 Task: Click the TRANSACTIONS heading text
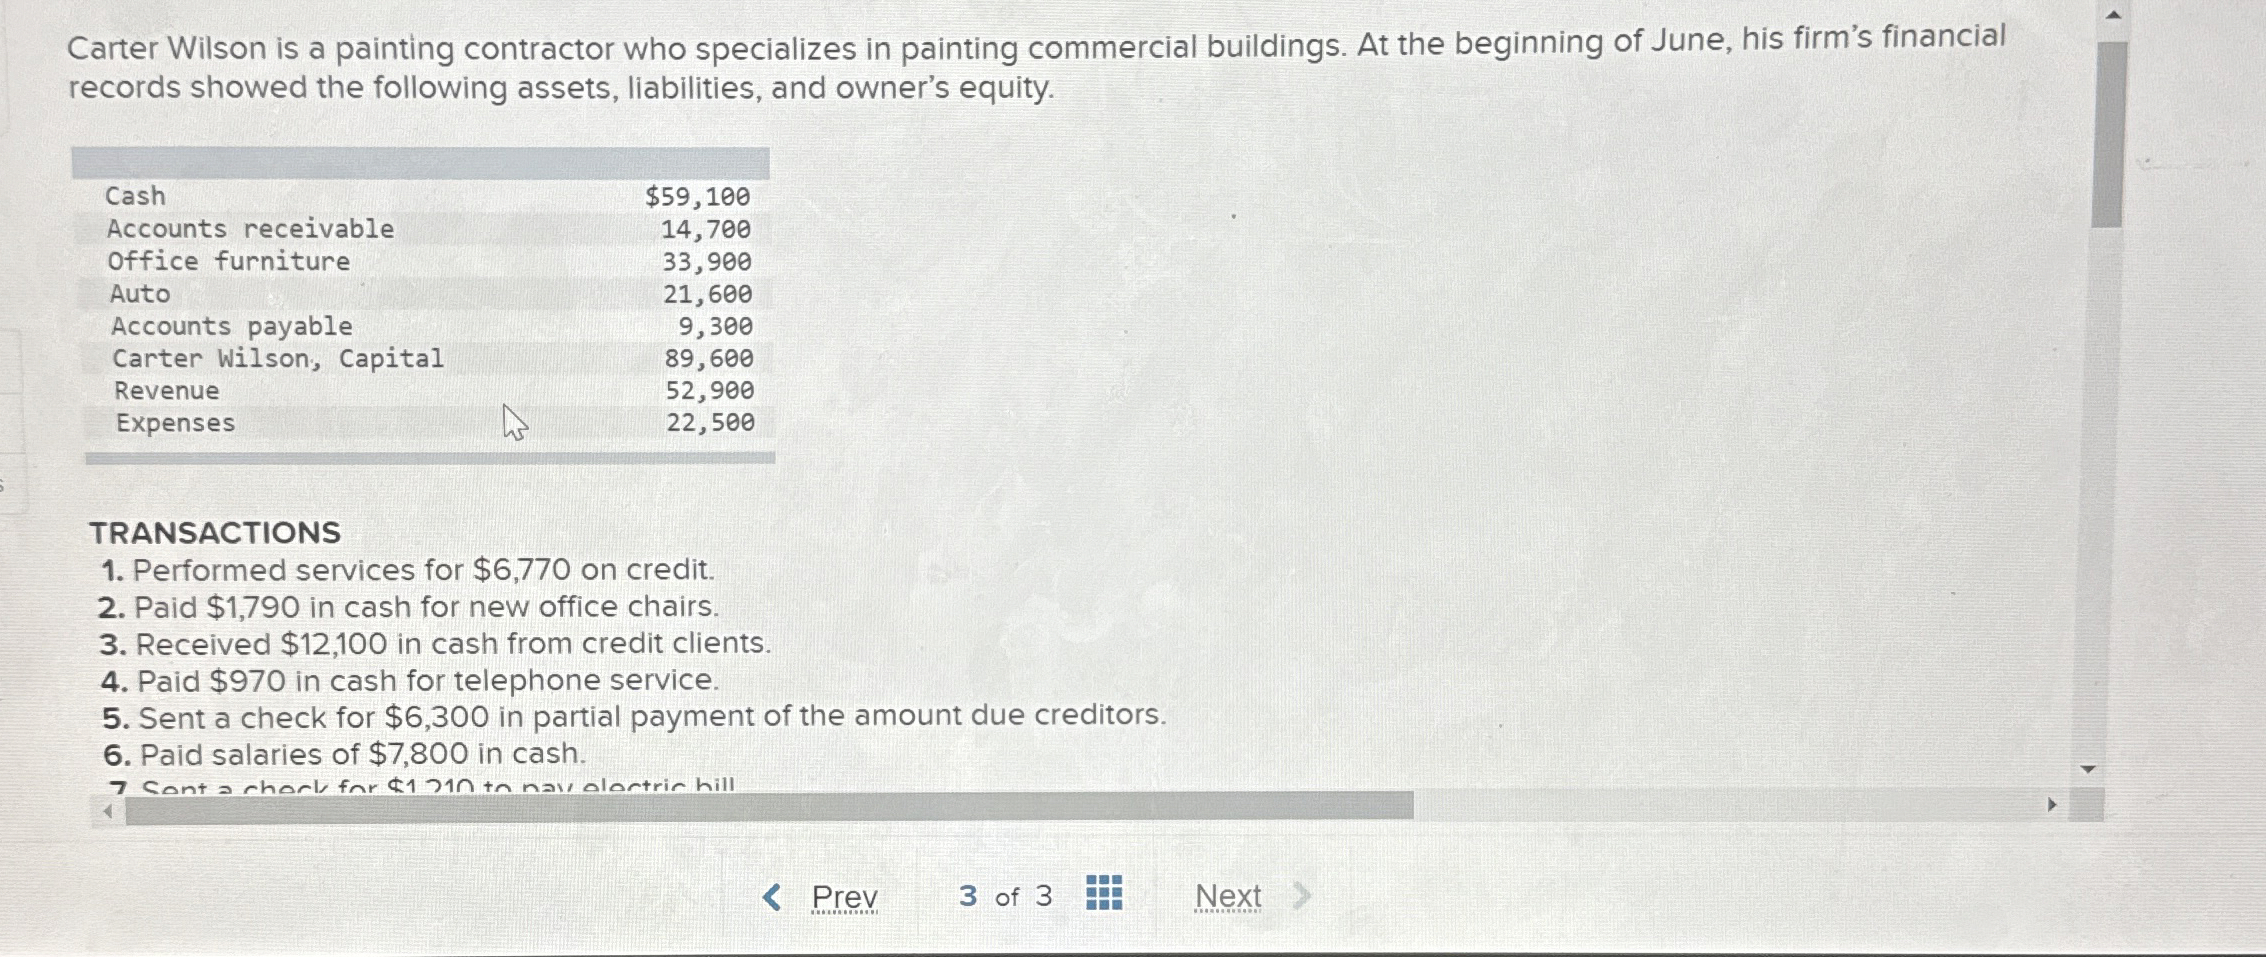click(x=215, y=533)
